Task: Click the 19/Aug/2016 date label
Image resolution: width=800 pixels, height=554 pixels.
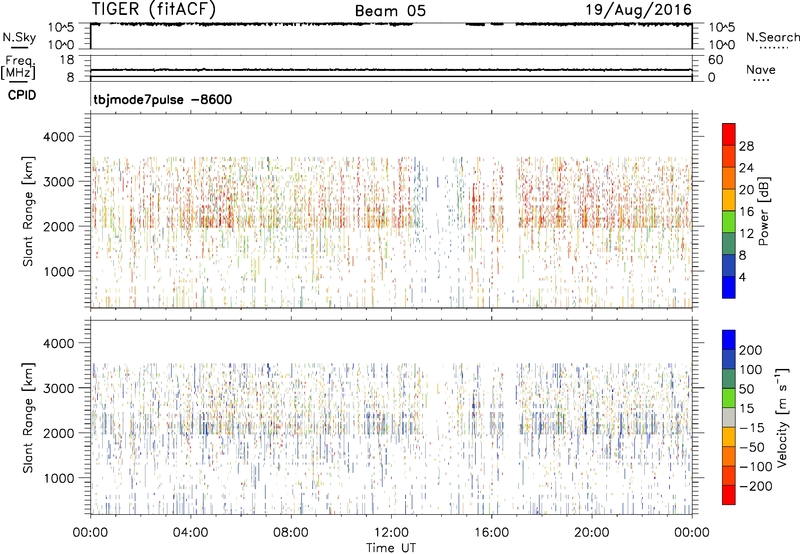Action: coord(638,9)
